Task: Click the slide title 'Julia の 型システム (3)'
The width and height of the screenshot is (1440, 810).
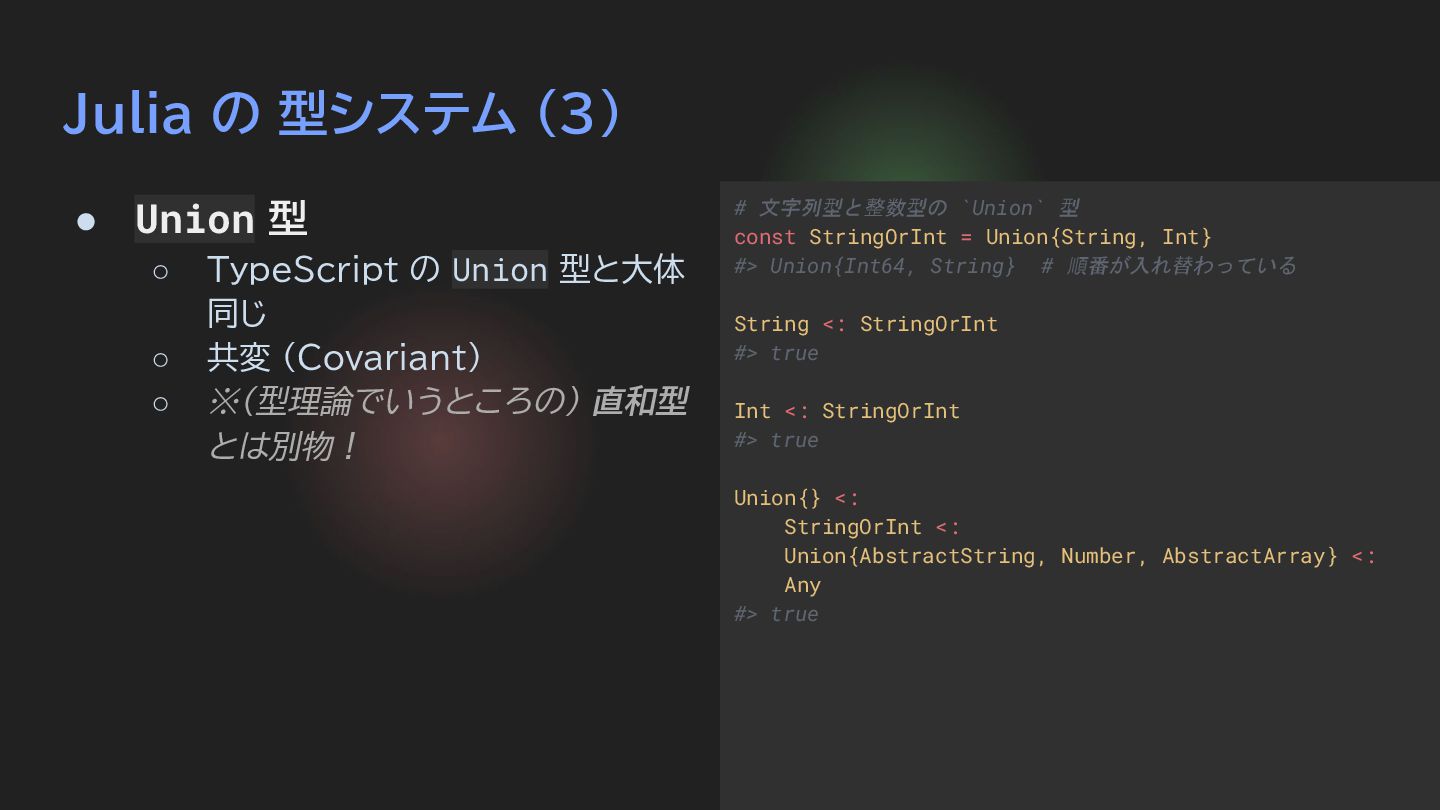Action: click(x=343, y=114)
